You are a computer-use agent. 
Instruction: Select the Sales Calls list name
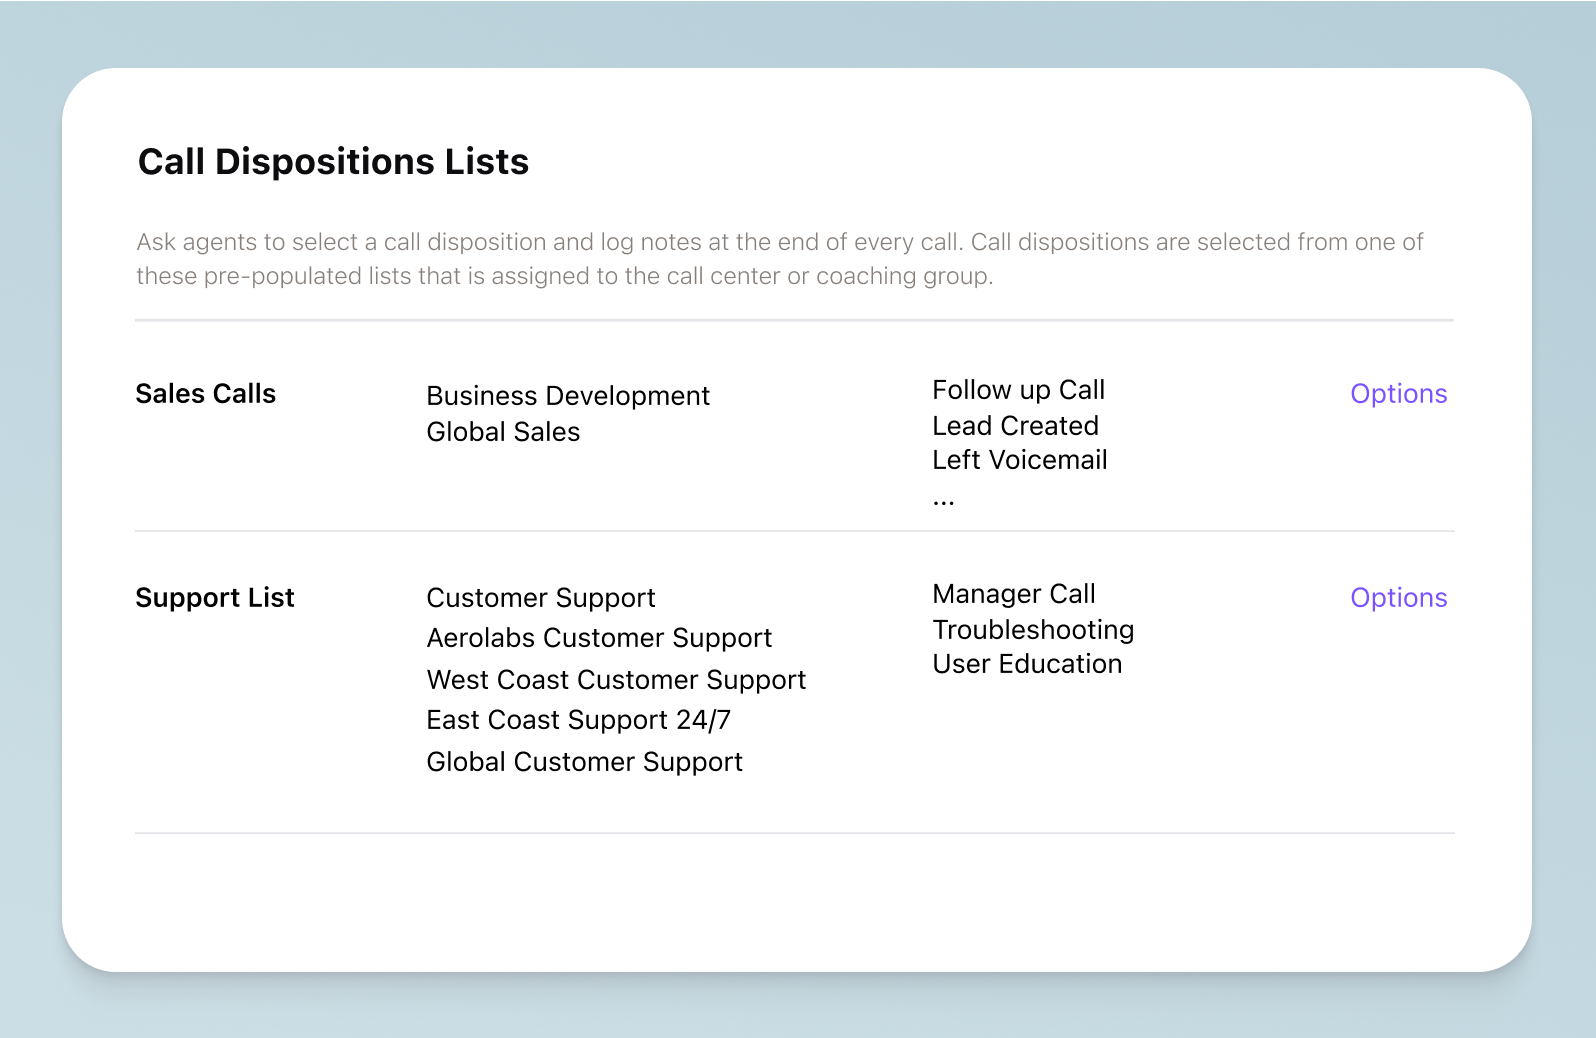click(x=205, y=393)
